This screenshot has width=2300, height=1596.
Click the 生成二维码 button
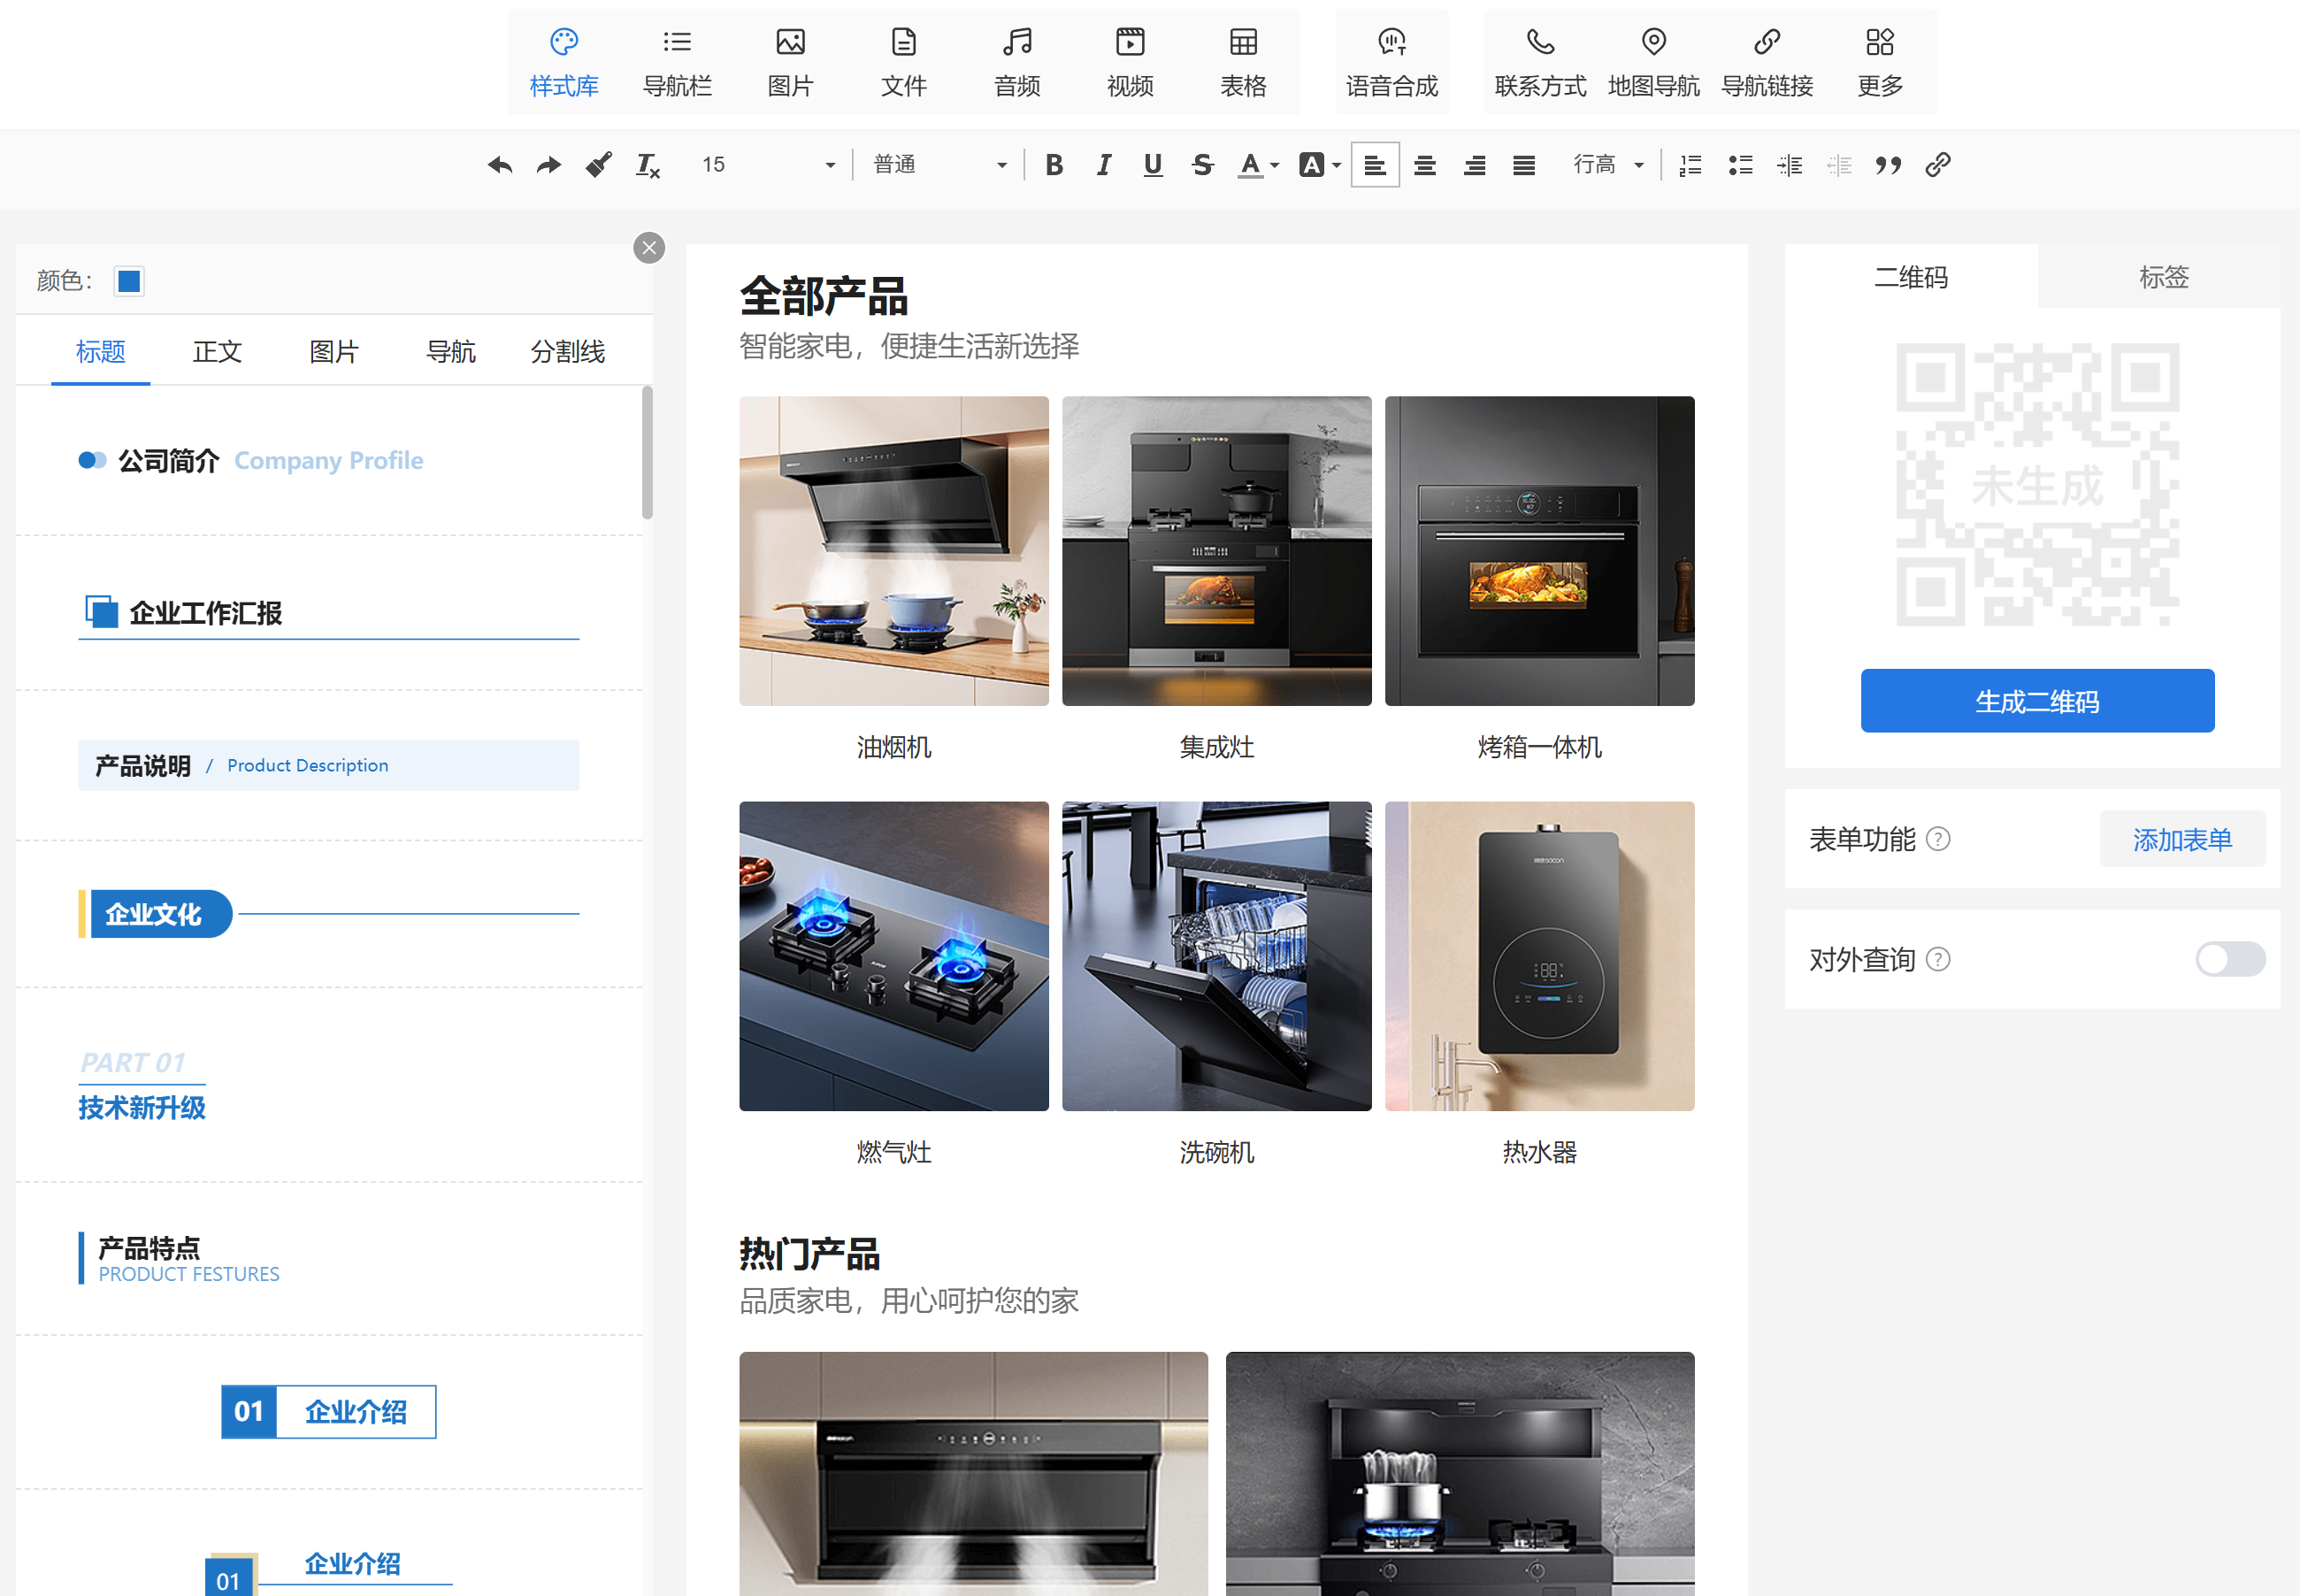coord(2037,701)
